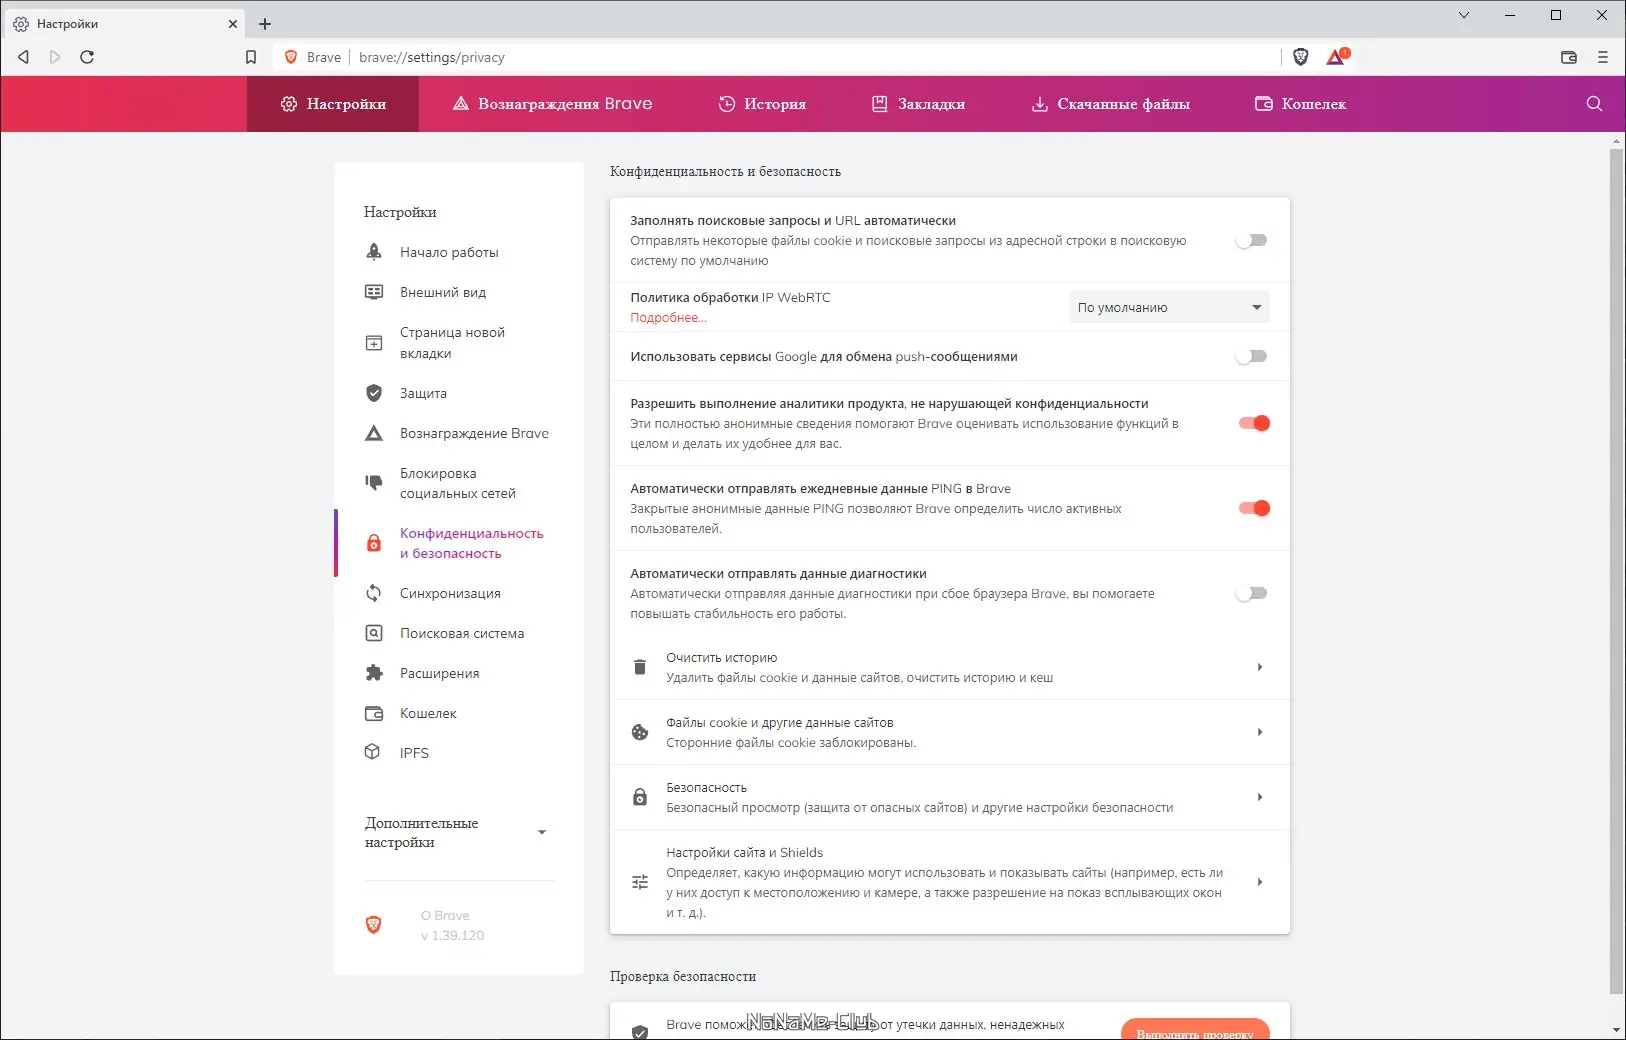Open the Подробнее link under WebRTC policy
Viewport: 1626px width, 1040px height.
click(x=667, y=317)
